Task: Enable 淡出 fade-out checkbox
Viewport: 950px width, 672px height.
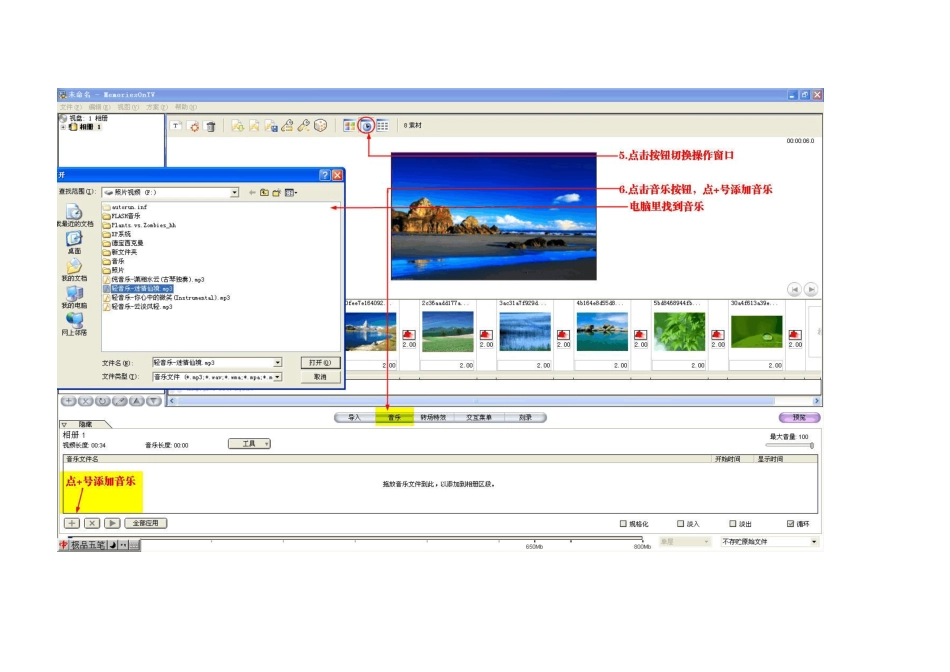Action: click(732, 524)
